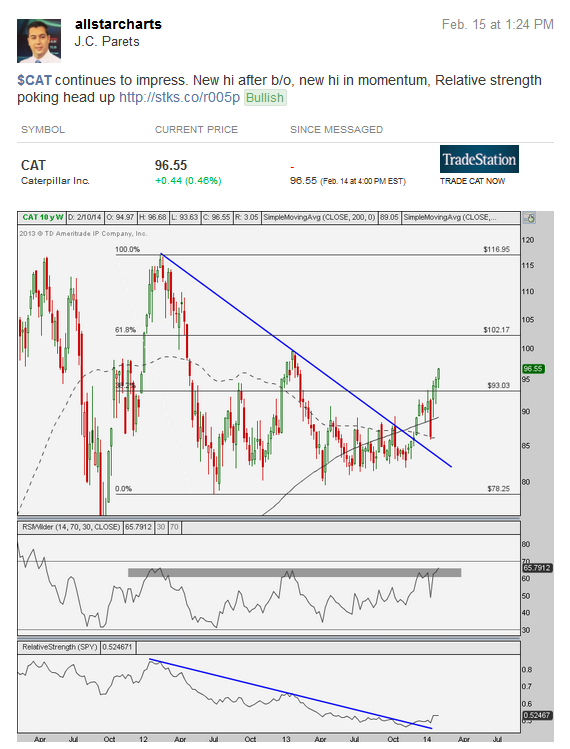
Task: Click the Feb. 15 at 1:24 PM timestamp
Action: coord(497,24)
